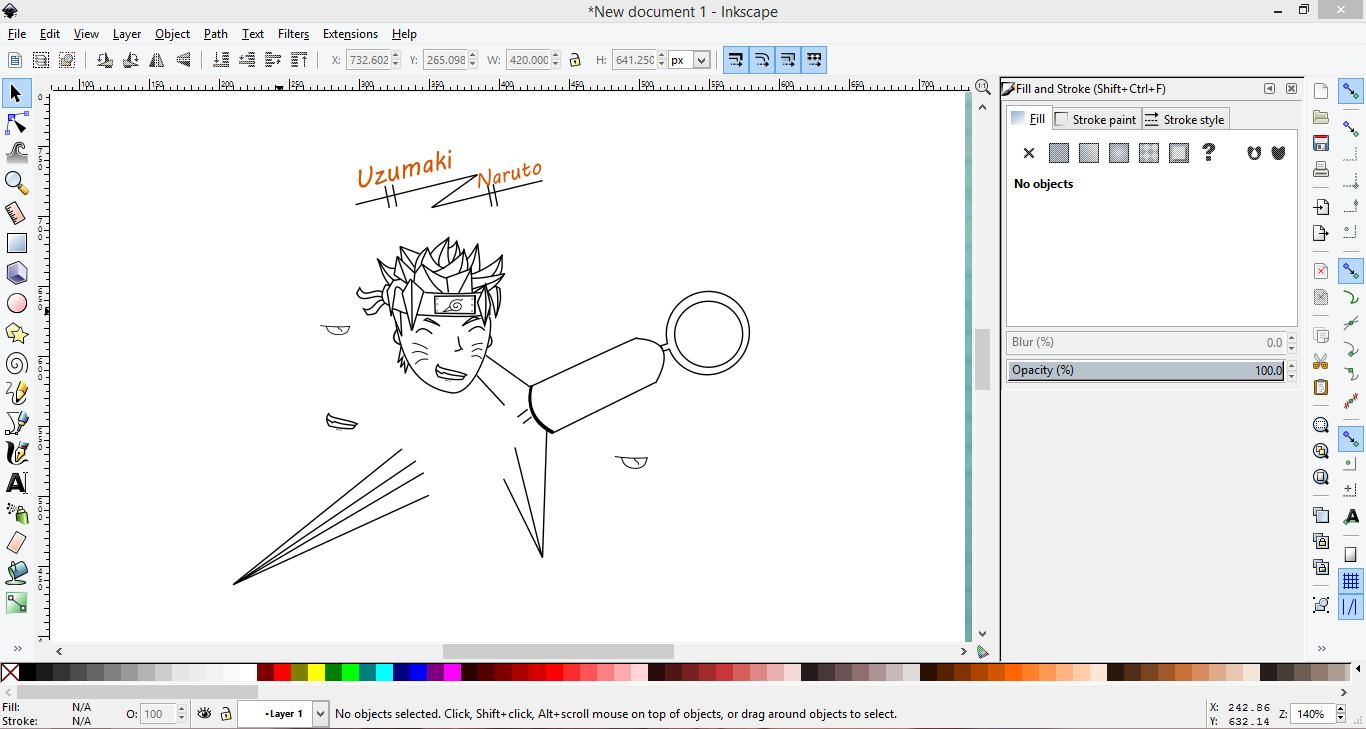
Task: Open the Object menu
Action: pyautogui.click(x=172, y=34)
